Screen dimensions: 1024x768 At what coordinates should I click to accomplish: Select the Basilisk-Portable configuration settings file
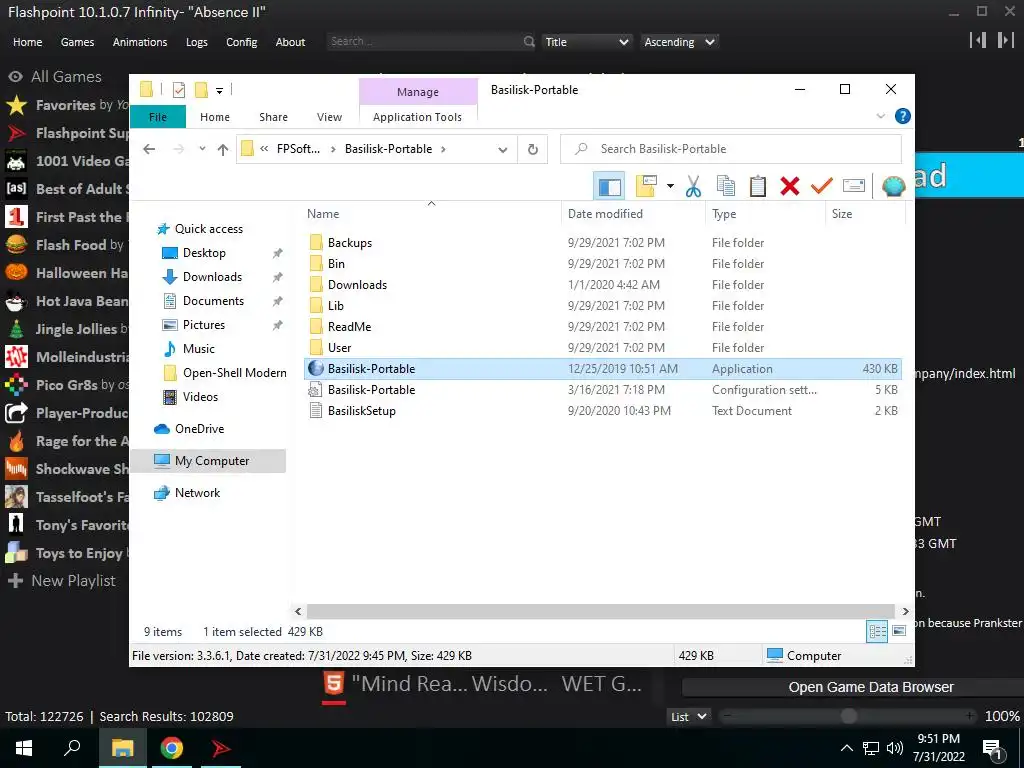point(371,390)
